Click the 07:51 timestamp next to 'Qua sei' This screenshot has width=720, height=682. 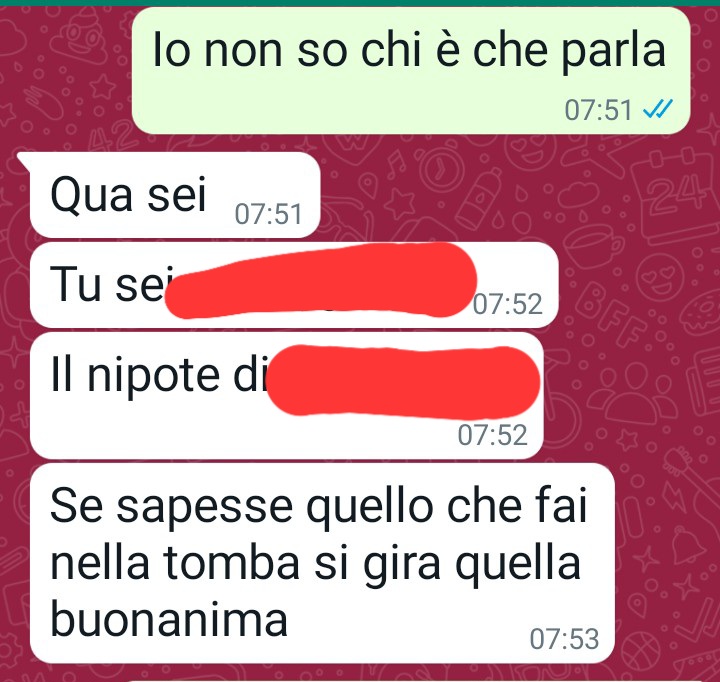click(x=269, y=214)
